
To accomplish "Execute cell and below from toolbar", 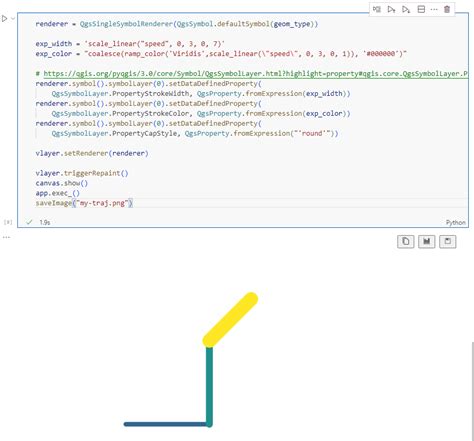I will (406, 9).
